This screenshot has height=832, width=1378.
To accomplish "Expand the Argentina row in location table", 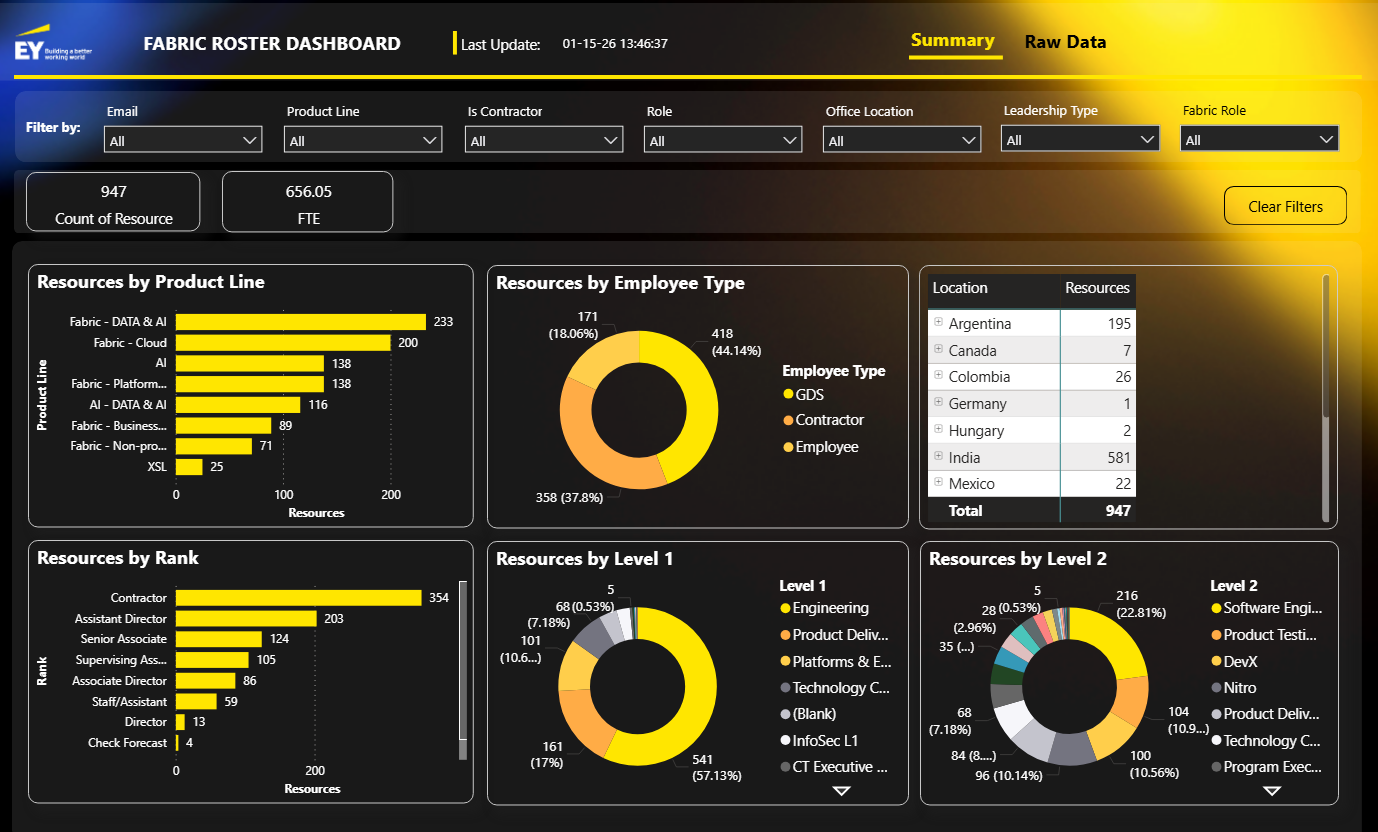I will pos(939,322).
